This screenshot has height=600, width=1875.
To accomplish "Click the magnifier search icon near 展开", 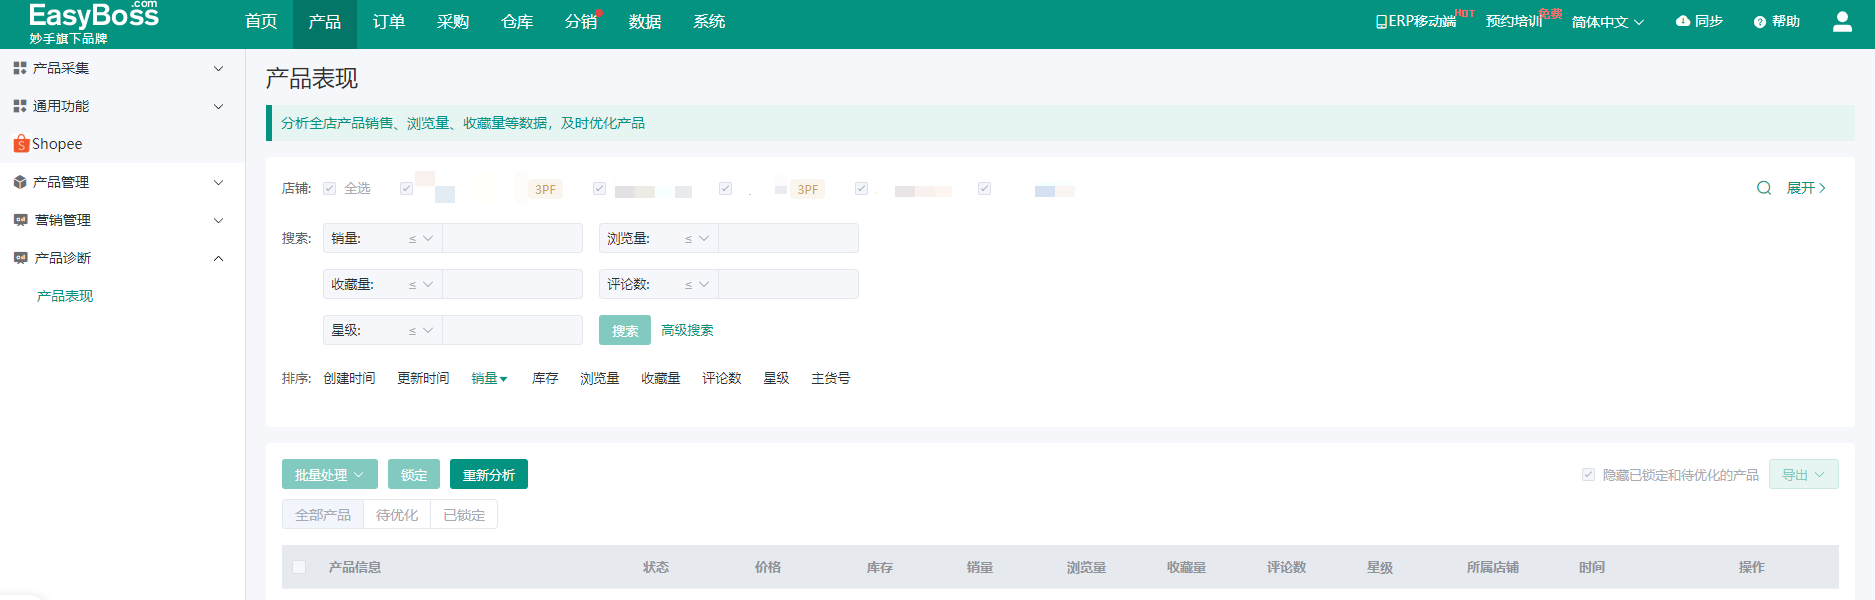I will point(1764,188).
